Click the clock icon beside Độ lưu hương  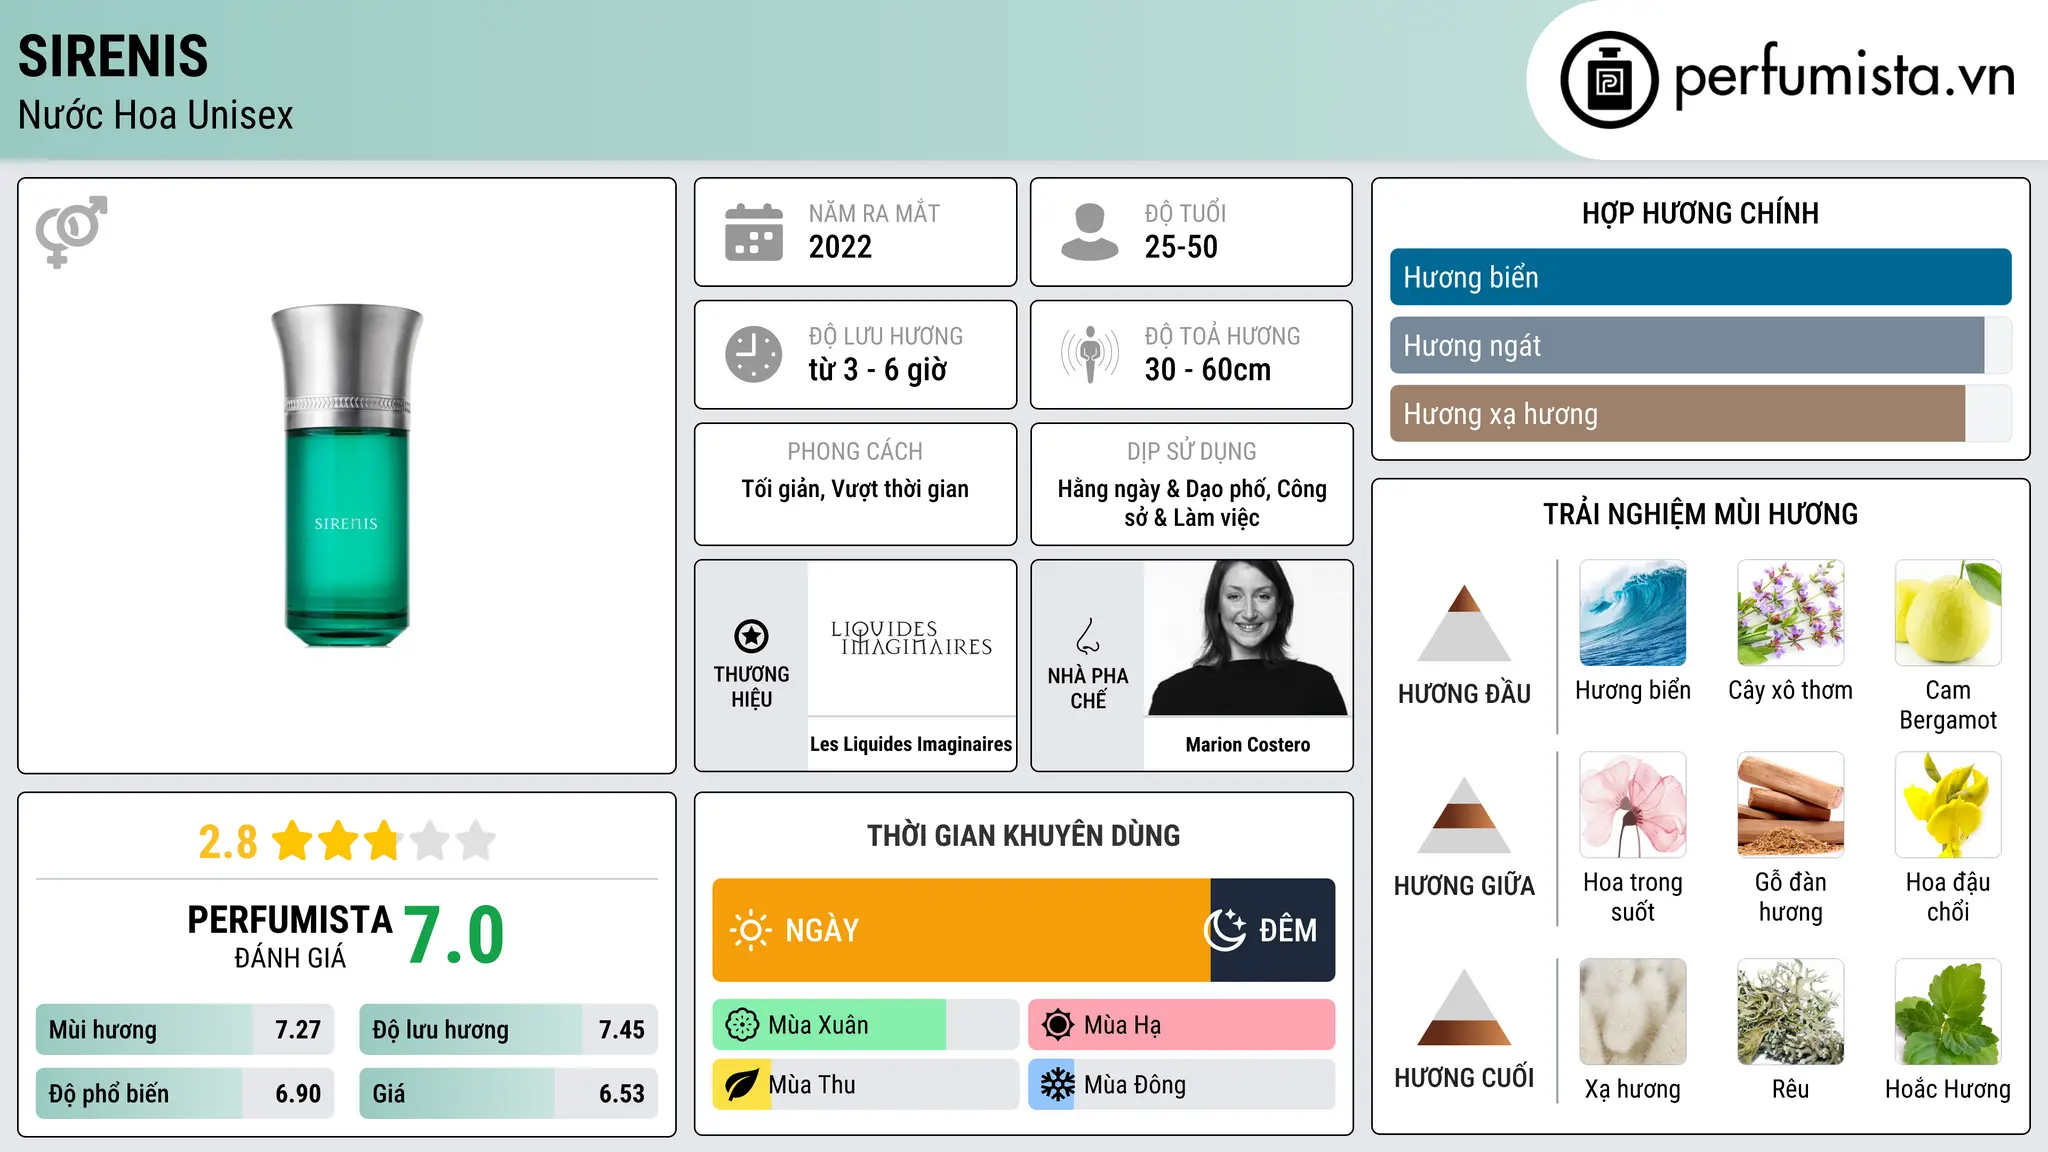(754, 354)
